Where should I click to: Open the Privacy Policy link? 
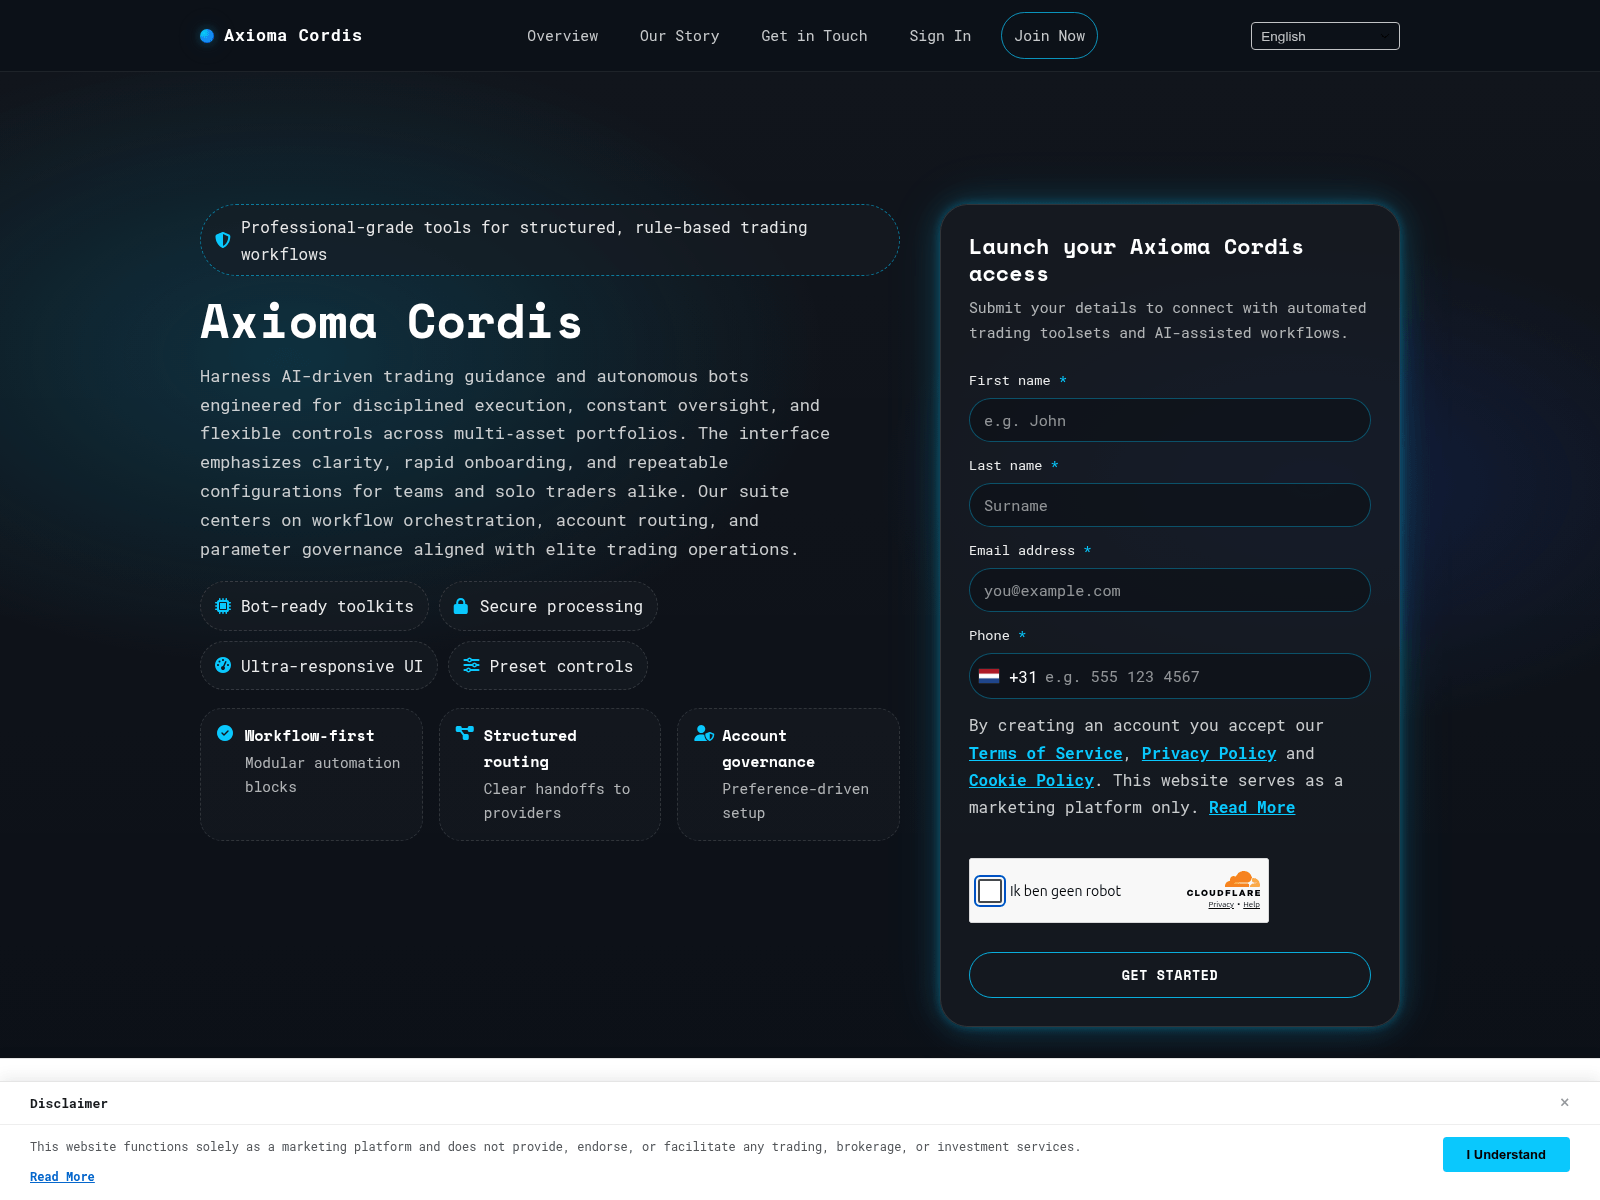coord(1209,754)
